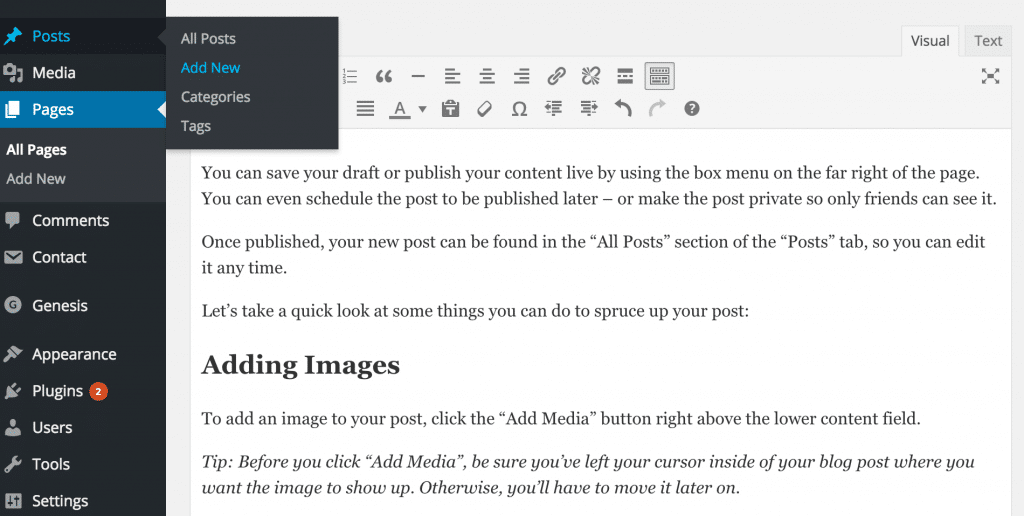Open the special character omega tool
This screenshot has width=1024, height=516.
tap(519, 108)
